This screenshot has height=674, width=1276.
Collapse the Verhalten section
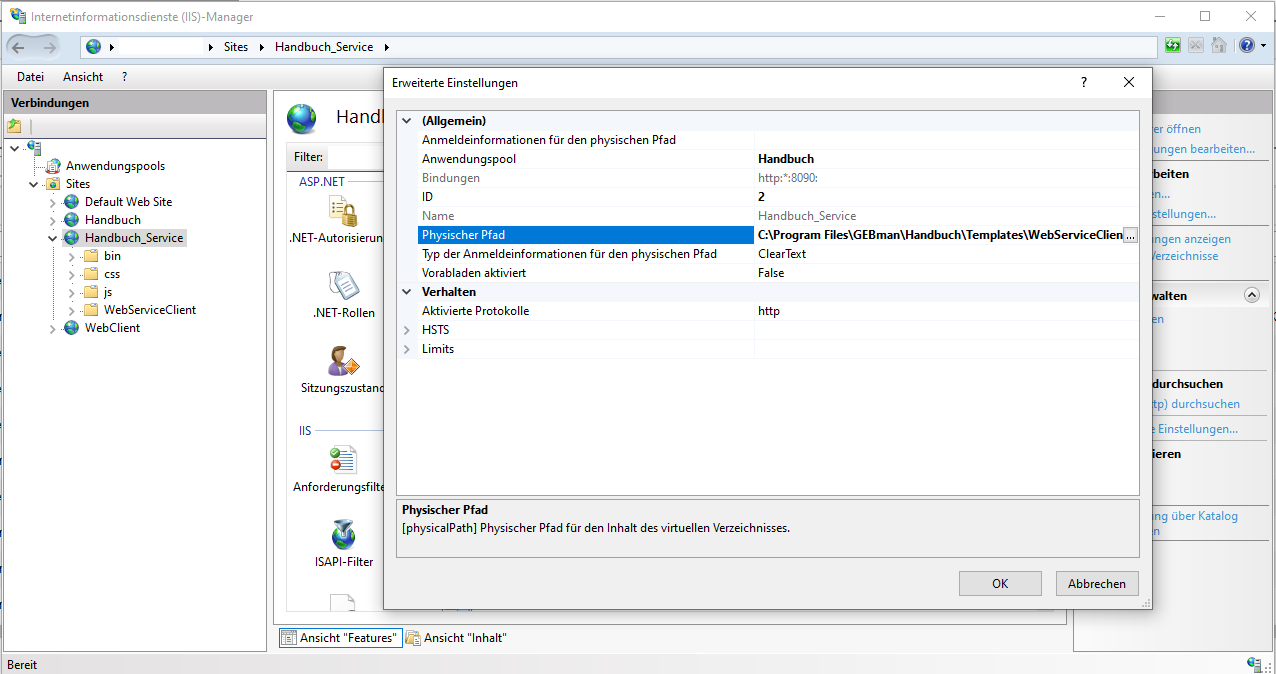407,292
